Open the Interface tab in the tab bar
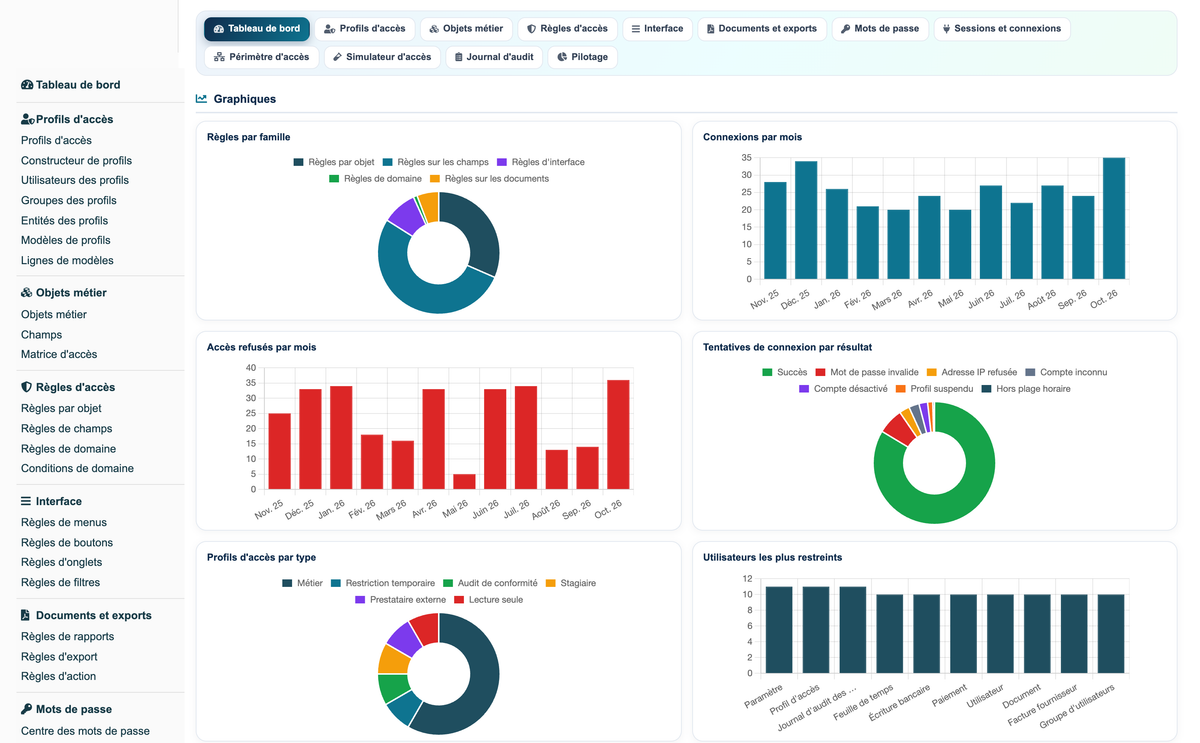The height and width of the screenshot is (743, 1200). pos(657,29)
